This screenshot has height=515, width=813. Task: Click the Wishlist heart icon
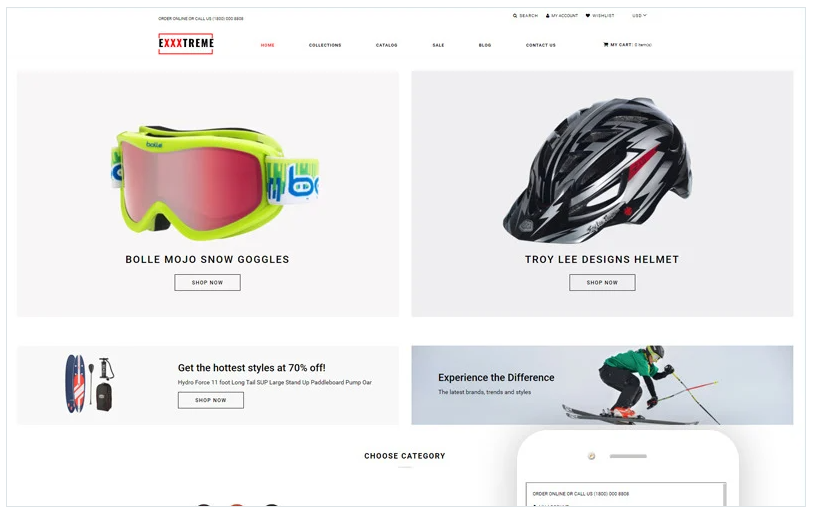pyautogui.click(x=587, y=16)
